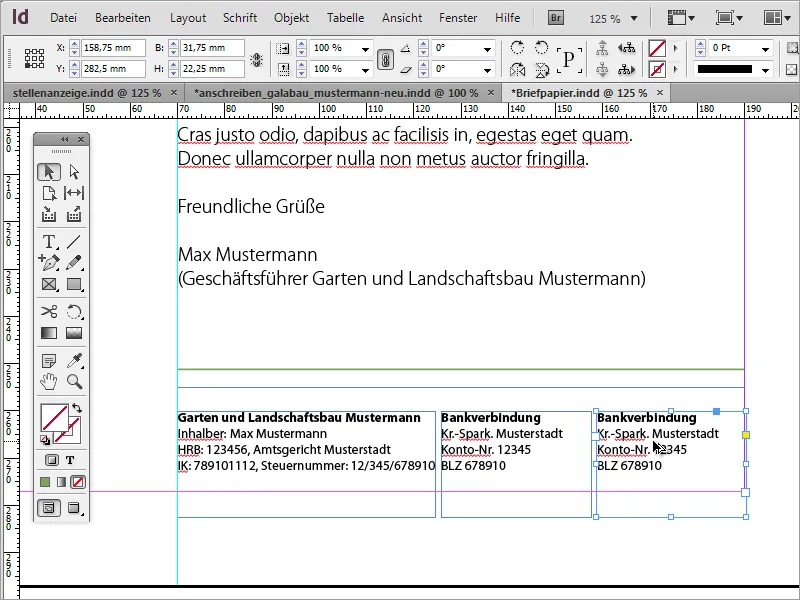Select the Pencil tool
800x600 pixels.
click(74, 263)
